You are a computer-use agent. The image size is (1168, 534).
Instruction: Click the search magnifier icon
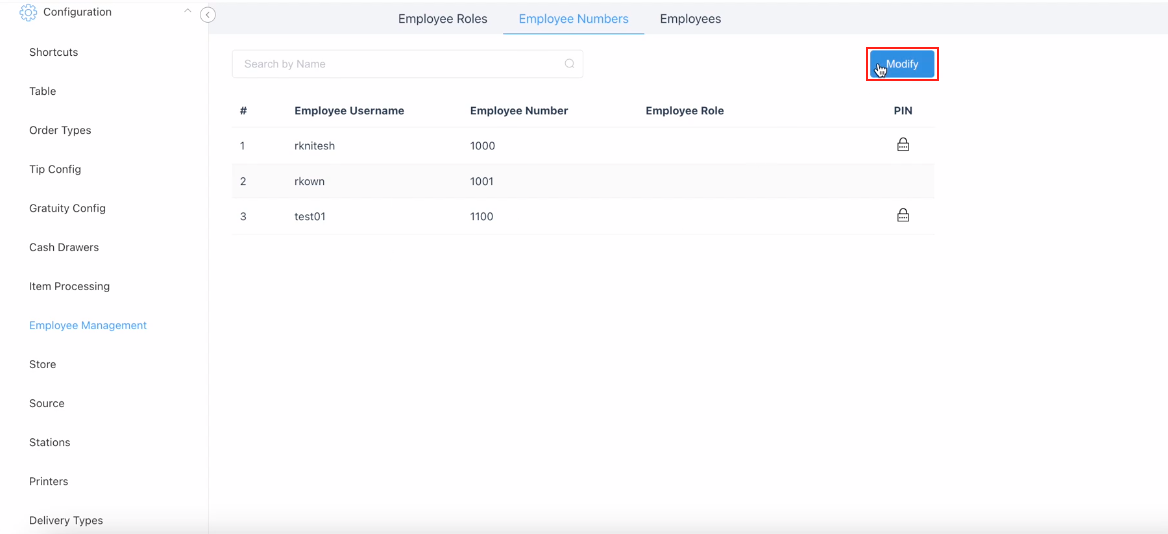tap(569, 64)
